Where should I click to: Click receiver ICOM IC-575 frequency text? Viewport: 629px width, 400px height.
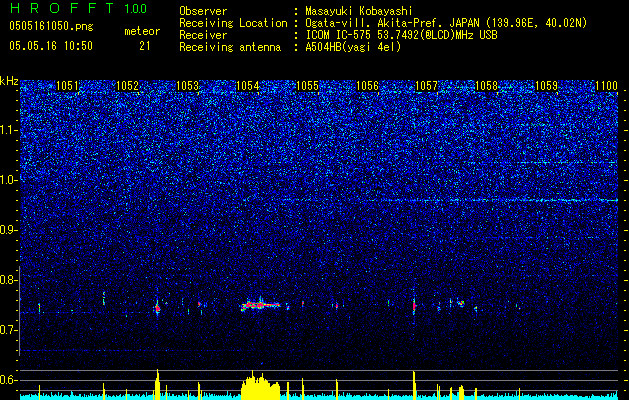(401, 35)
